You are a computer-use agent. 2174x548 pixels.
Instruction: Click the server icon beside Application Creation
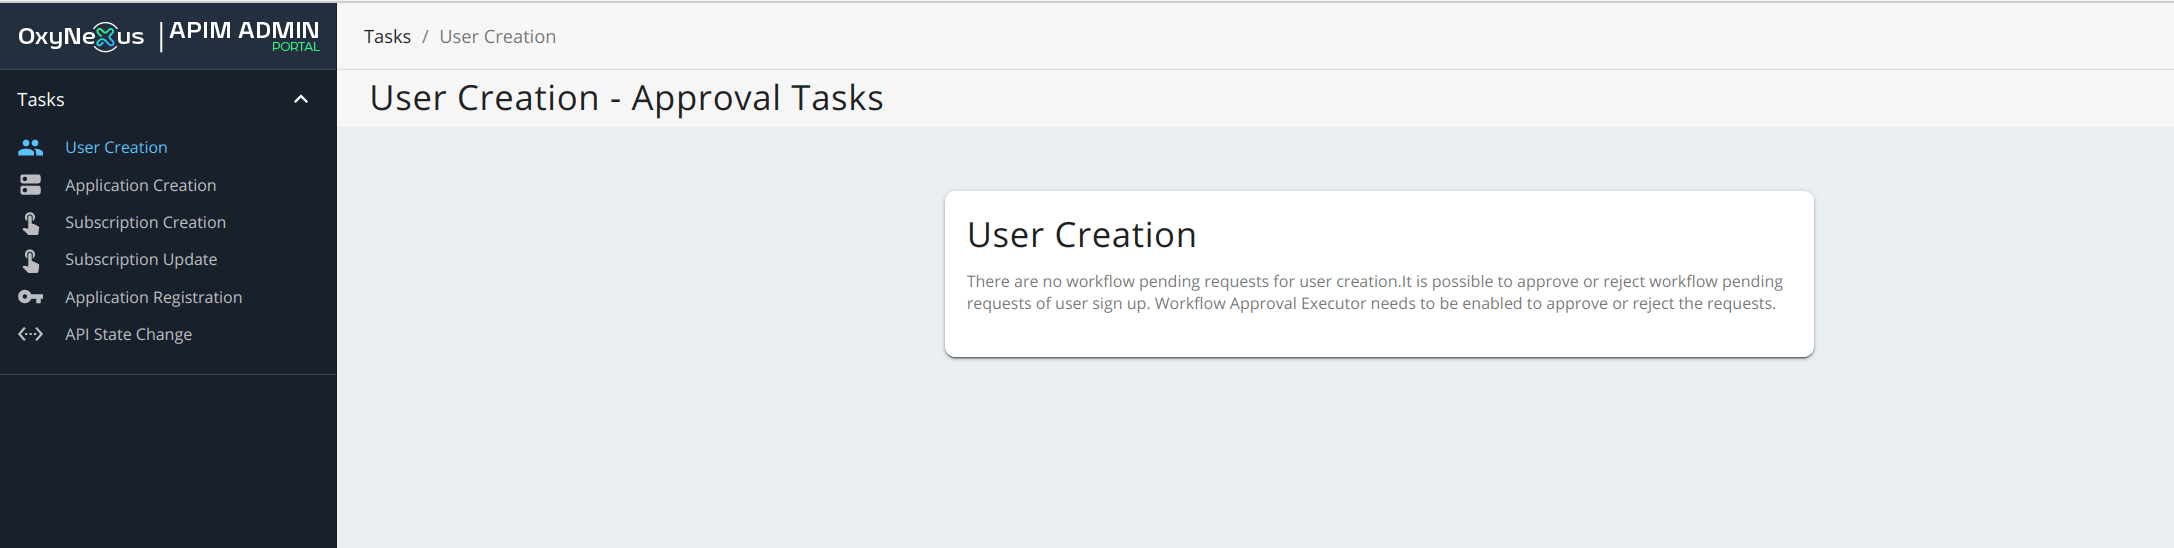[x=31, y=185]
